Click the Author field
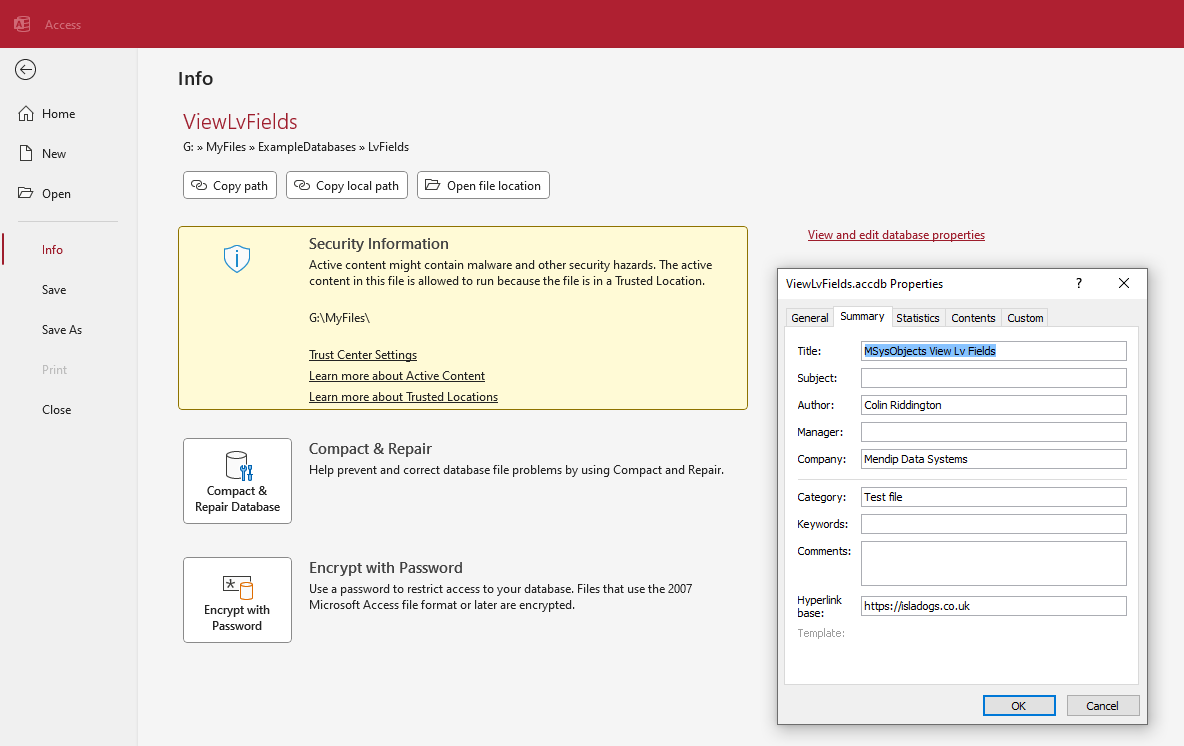The width and height of the screenshot is (1184, 746). pyautogui.click(x=994, y=405)
